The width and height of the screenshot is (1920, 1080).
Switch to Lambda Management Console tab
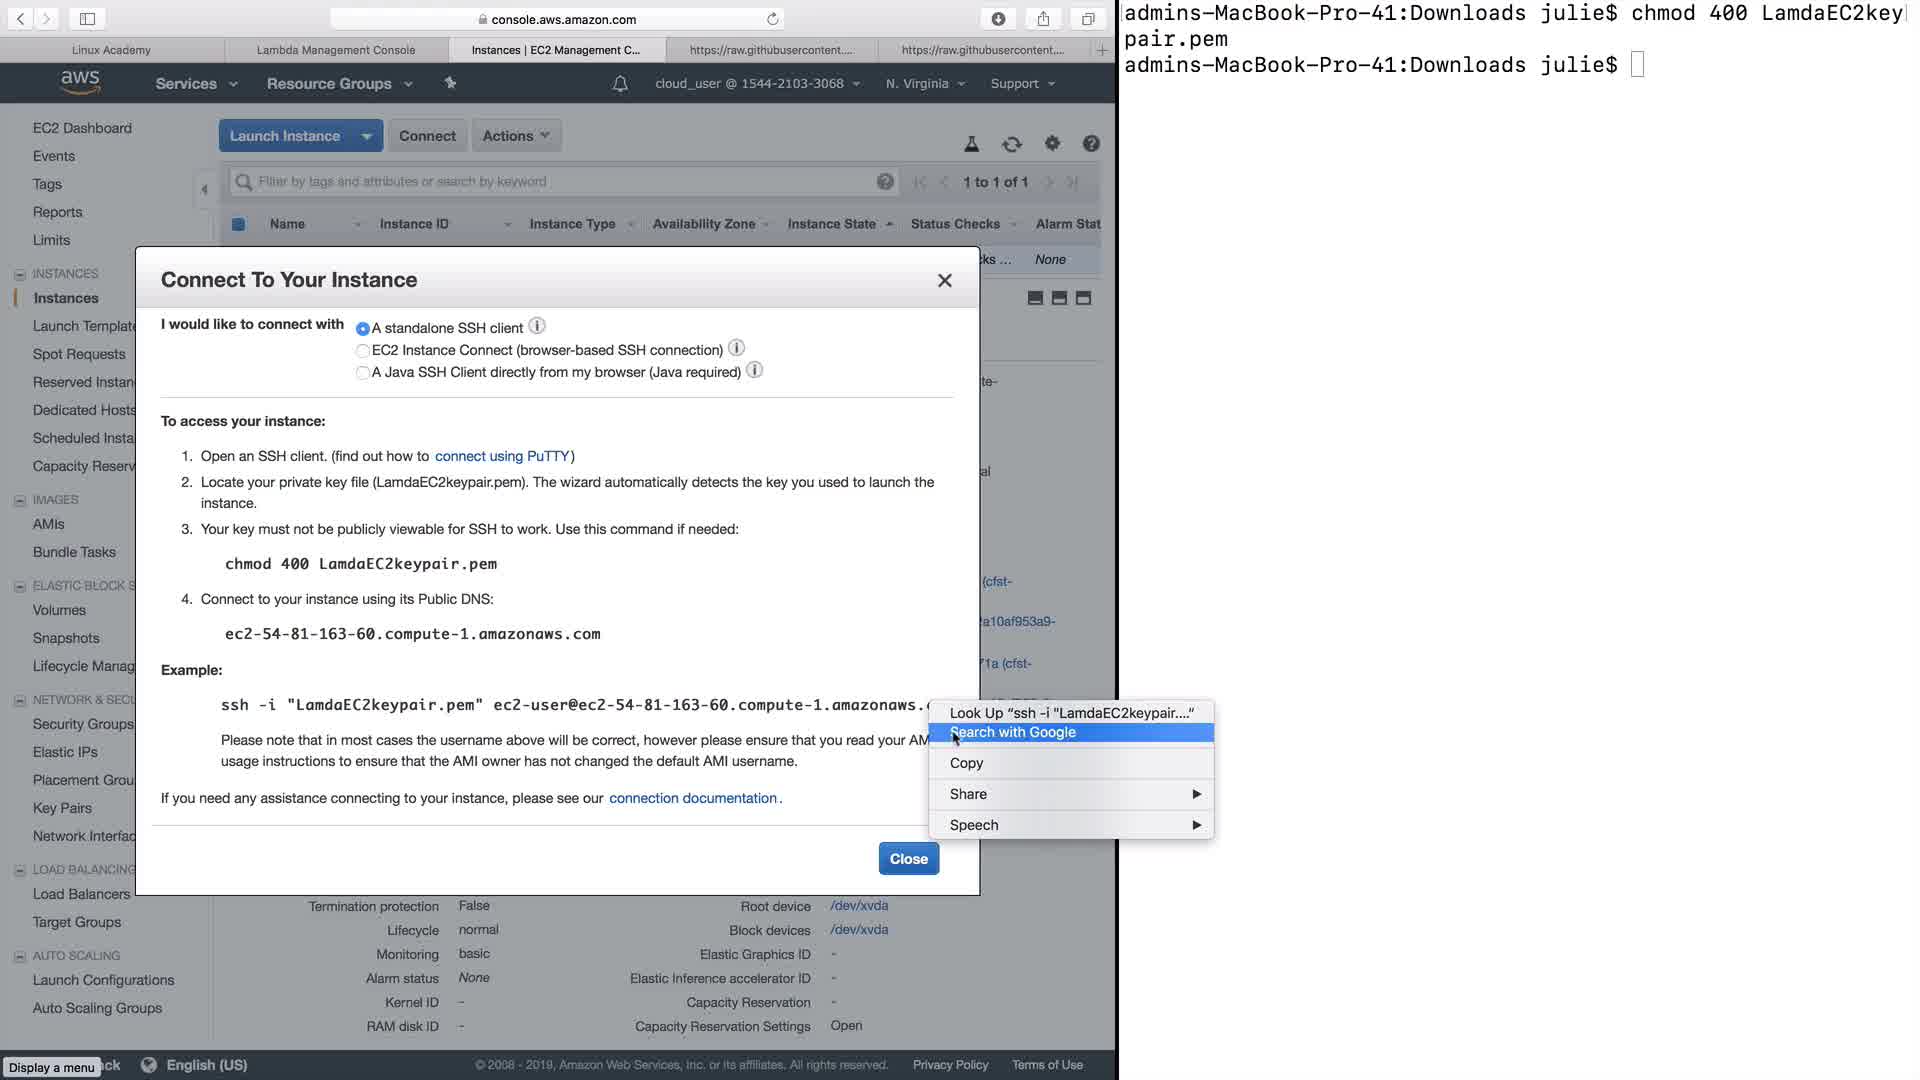336,50
